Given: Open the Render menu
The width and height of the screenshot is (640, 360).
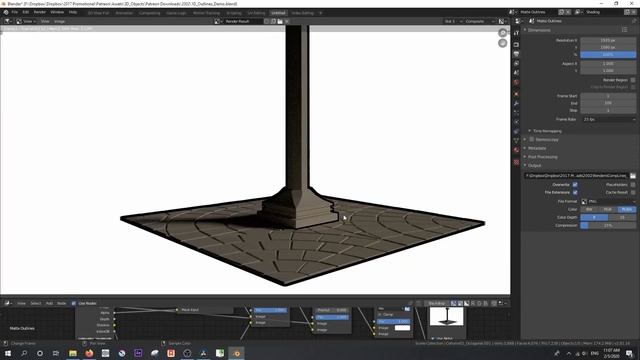Looking at the screenshot, I should coord(40,12).
